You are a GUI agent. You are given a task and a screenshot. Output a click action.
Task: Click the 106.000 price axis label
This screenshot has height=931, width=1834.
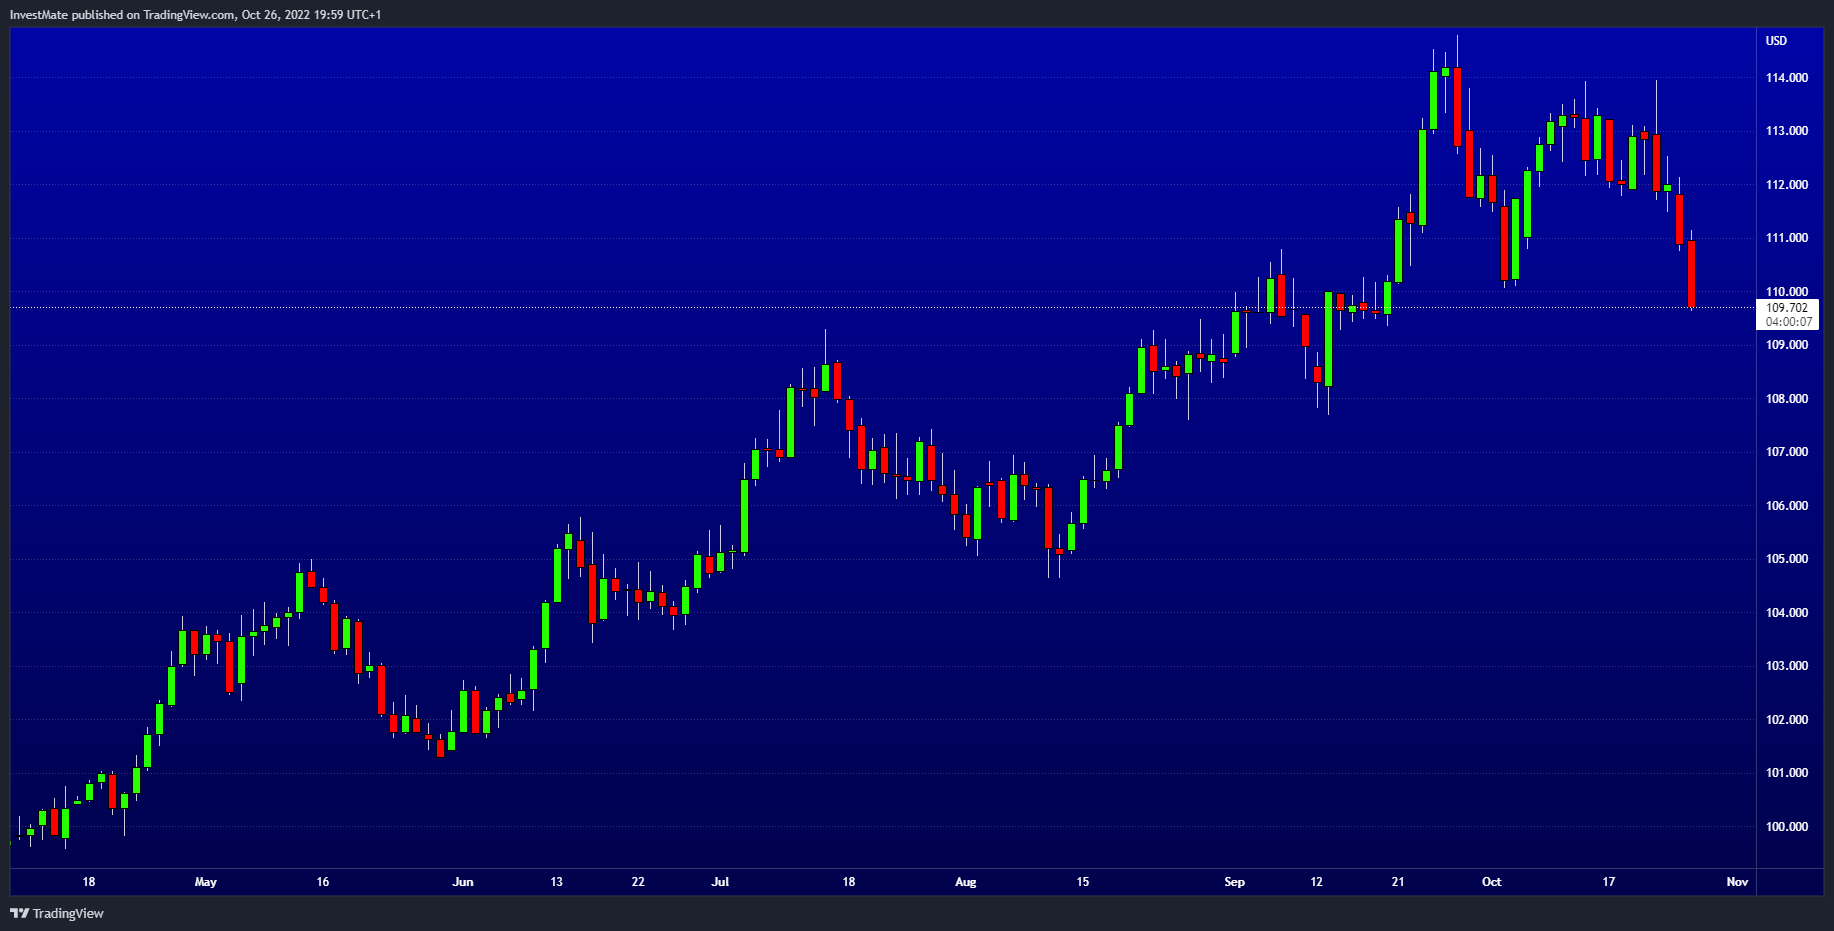1787,506
